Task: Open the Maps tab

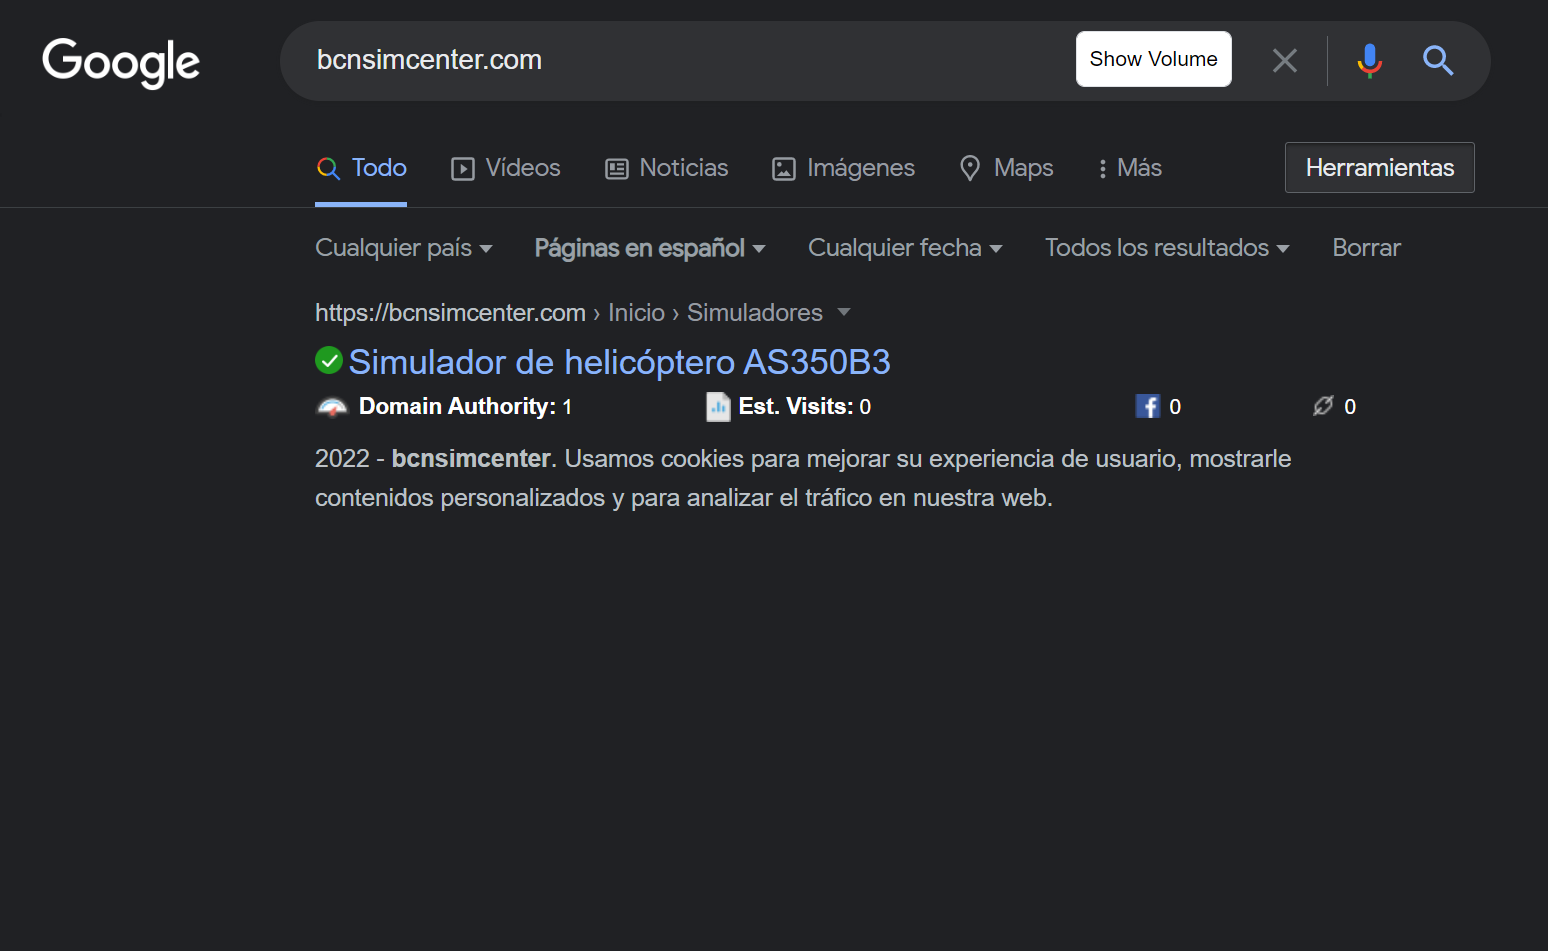Action: click(1006, 168)
